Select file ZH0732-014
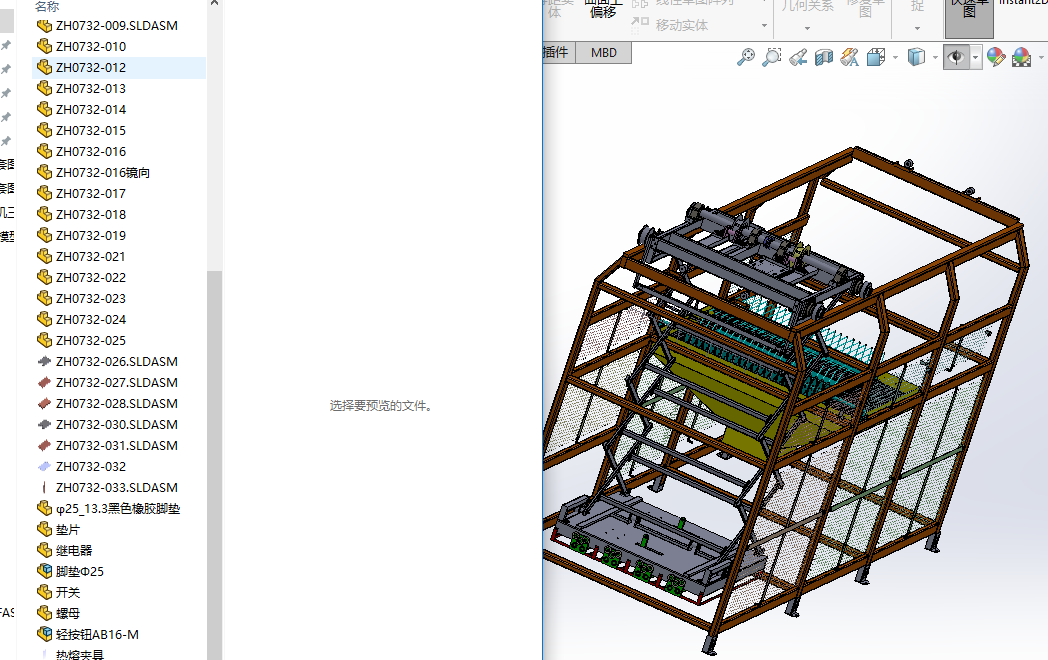The image size is (1048, 660). tap(91, 110)
